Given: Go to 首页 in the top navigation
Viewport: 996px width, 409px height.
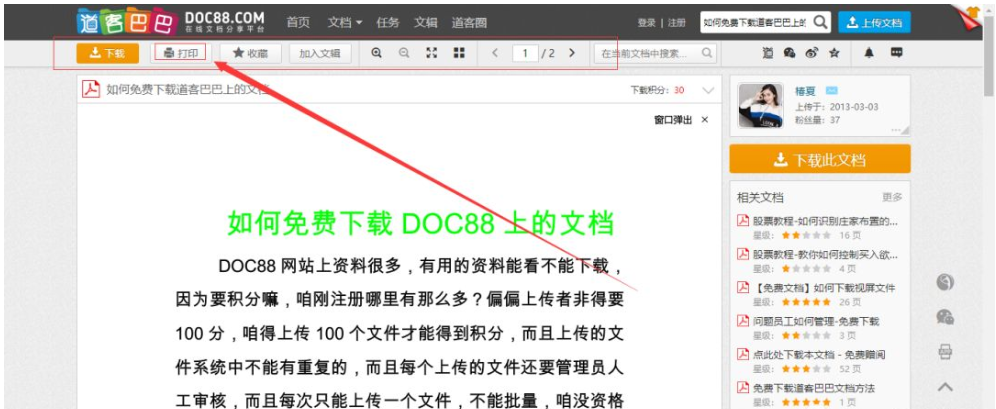Looking at the screenshot, I should pyautogui.click(x=298, y=22).
